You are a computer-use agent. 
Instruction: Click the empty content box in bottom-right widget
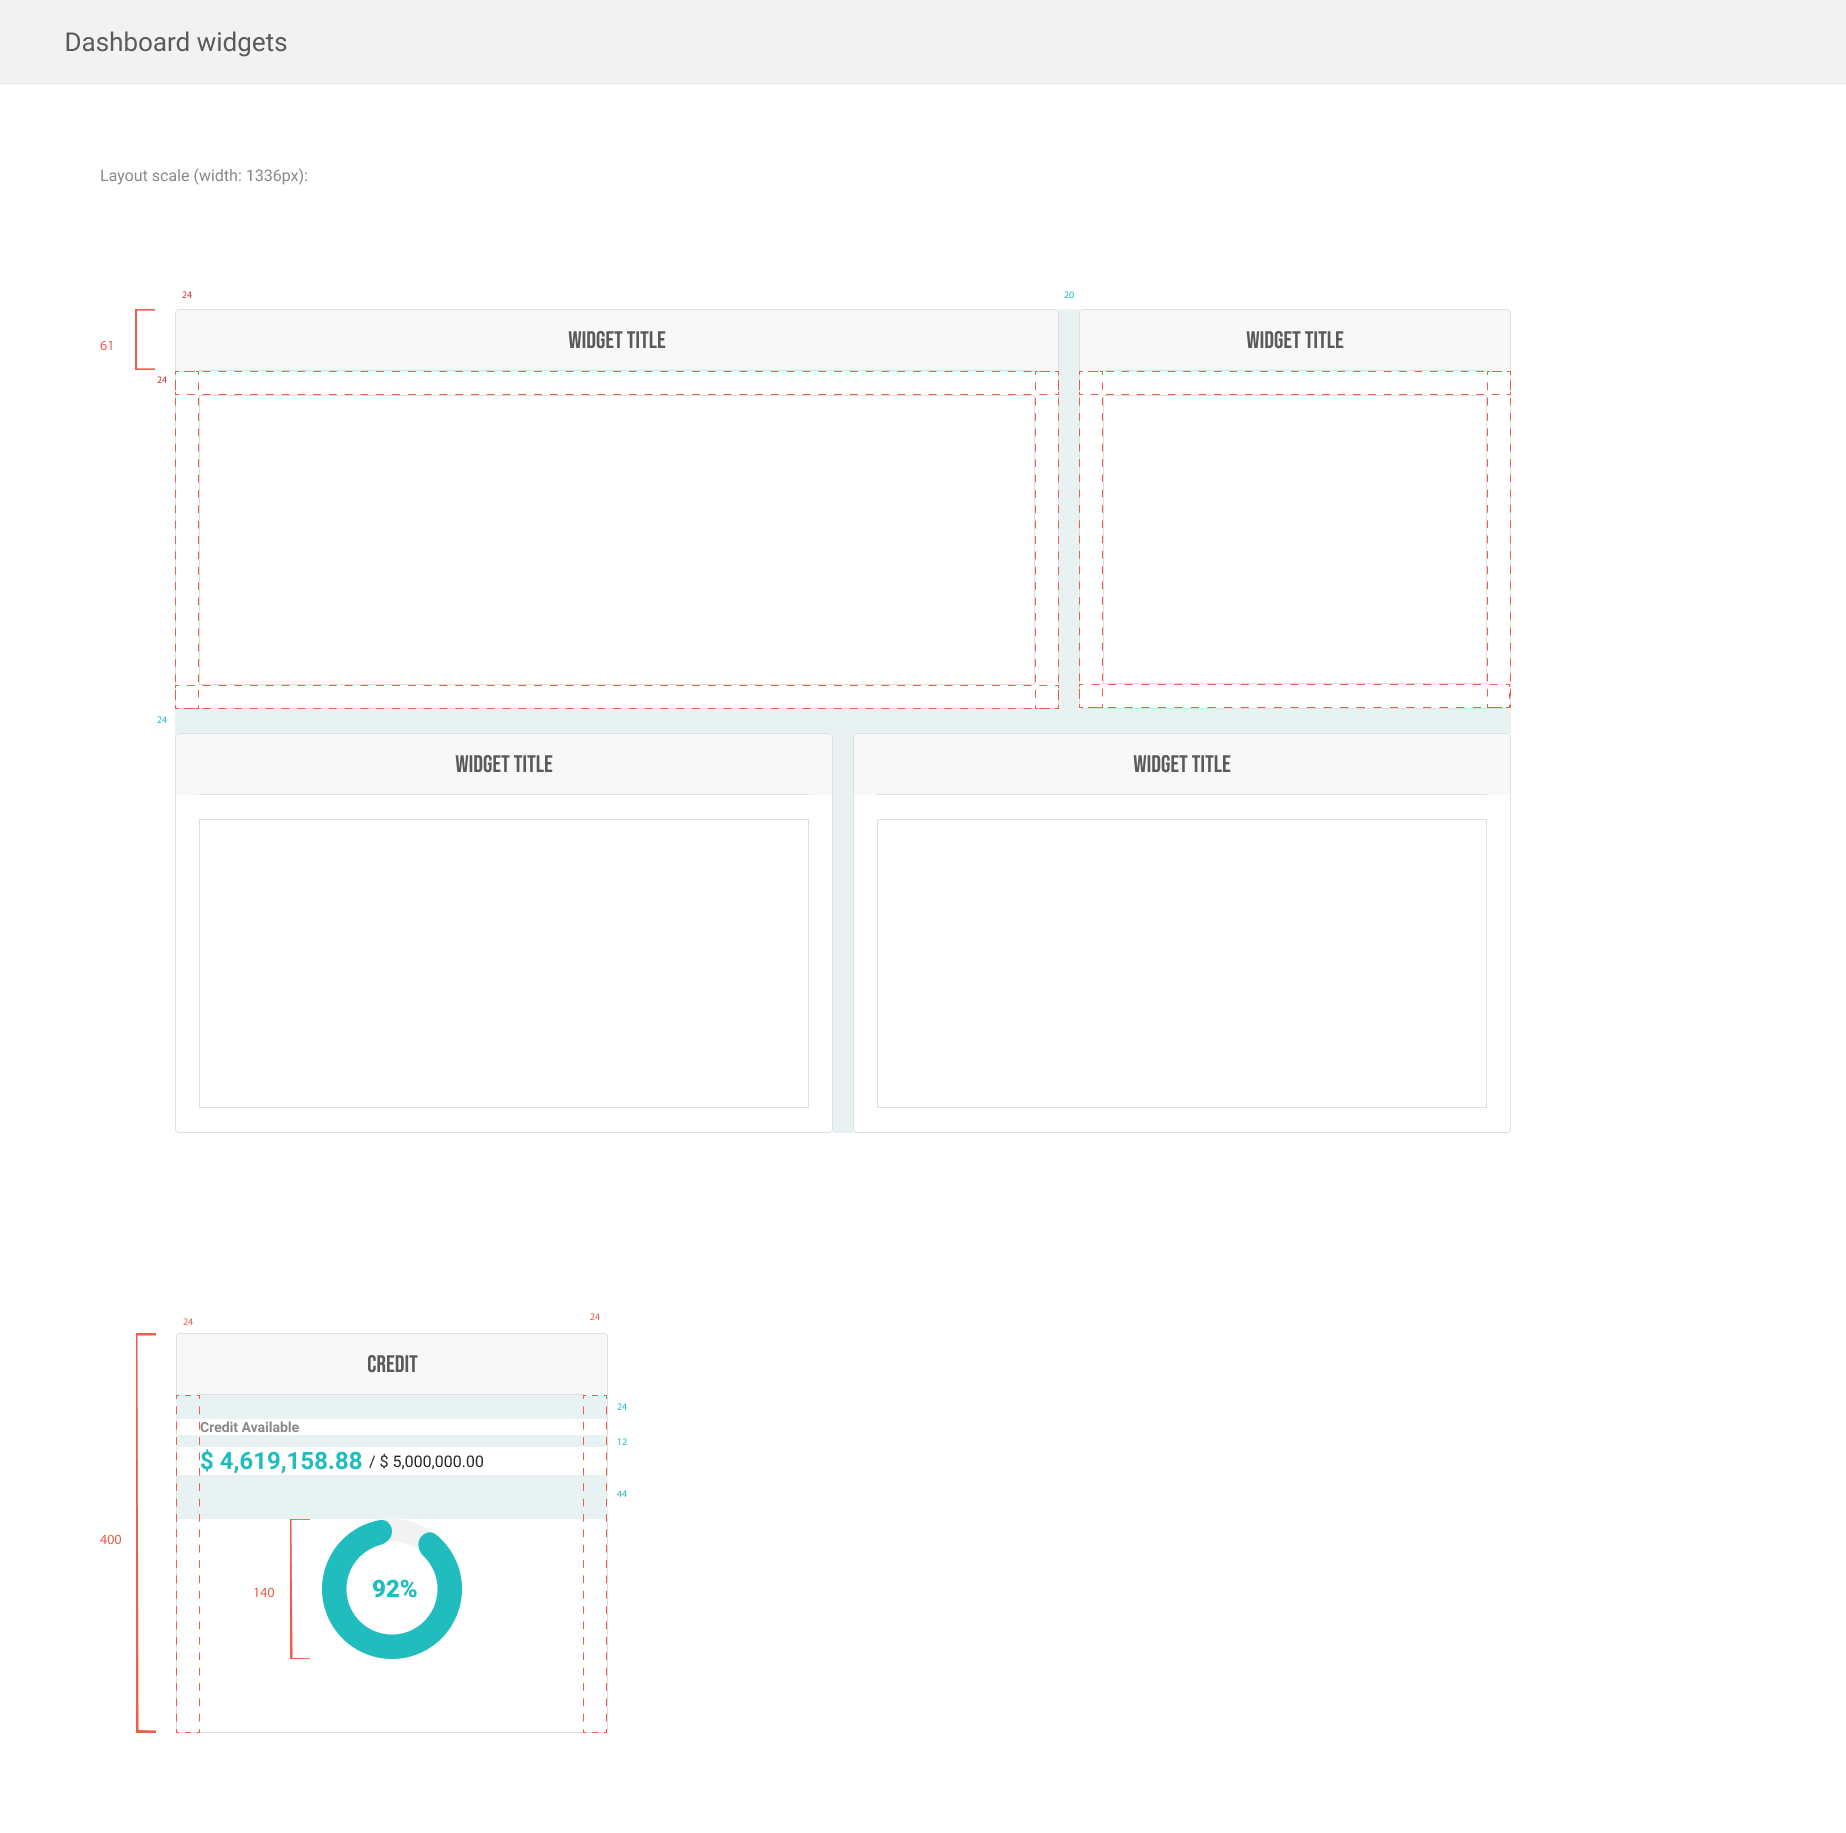click(1181, 963)
